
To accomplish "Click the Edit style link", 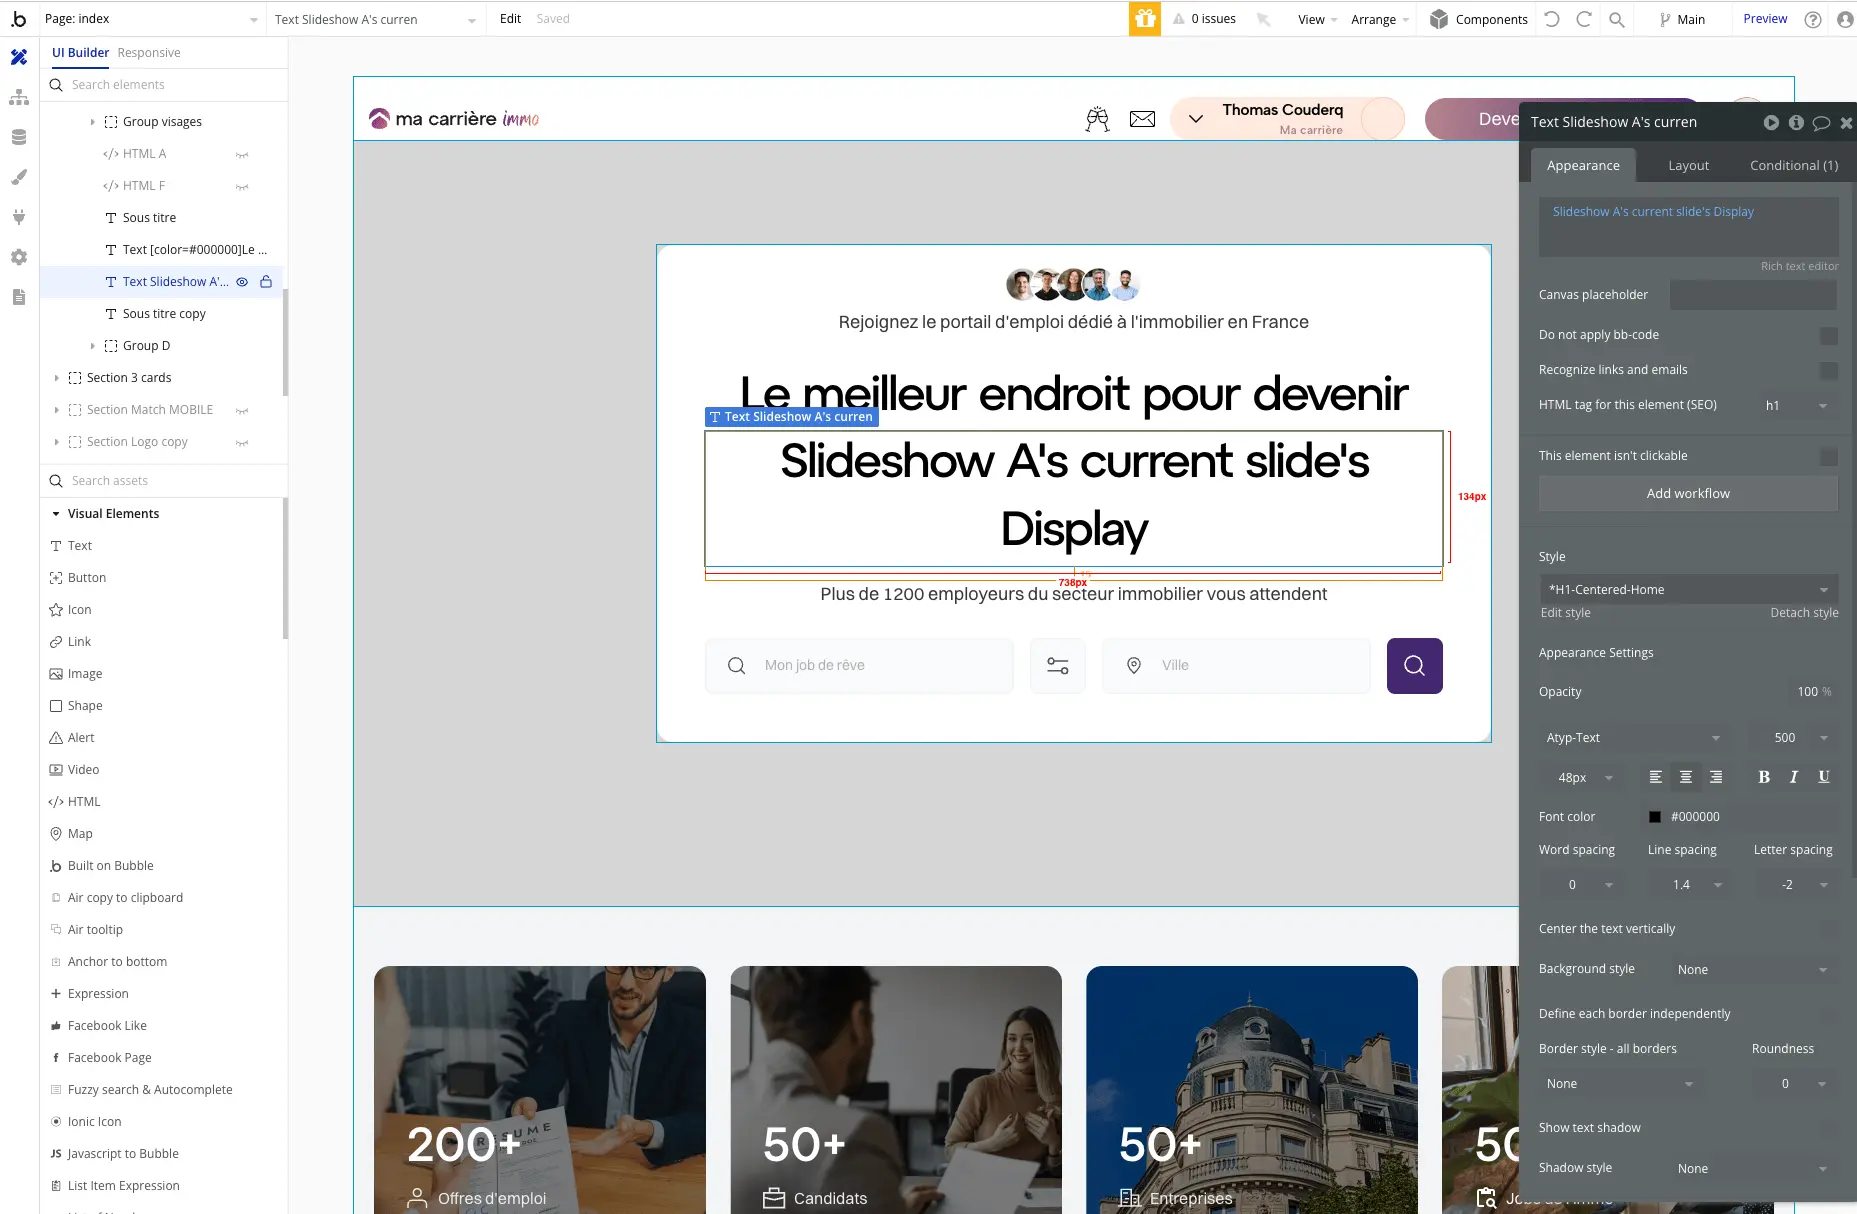I will tap(1565, 613).
